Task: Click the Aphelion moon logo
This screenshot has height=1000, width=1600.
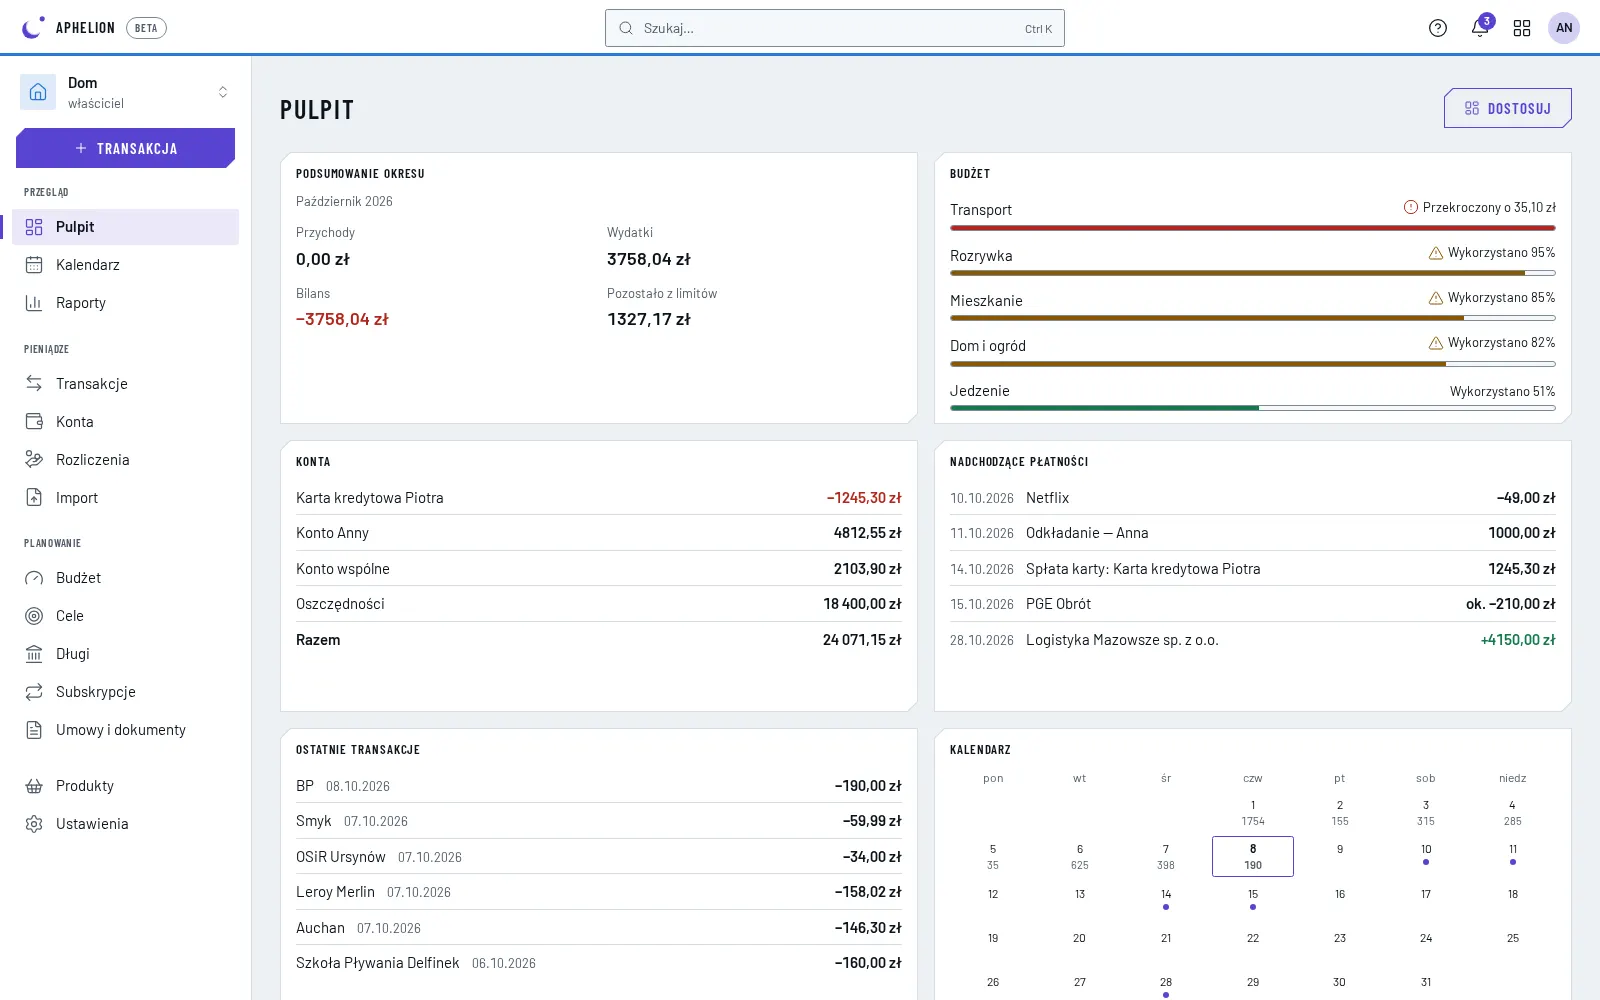Action: click(32, 28)
